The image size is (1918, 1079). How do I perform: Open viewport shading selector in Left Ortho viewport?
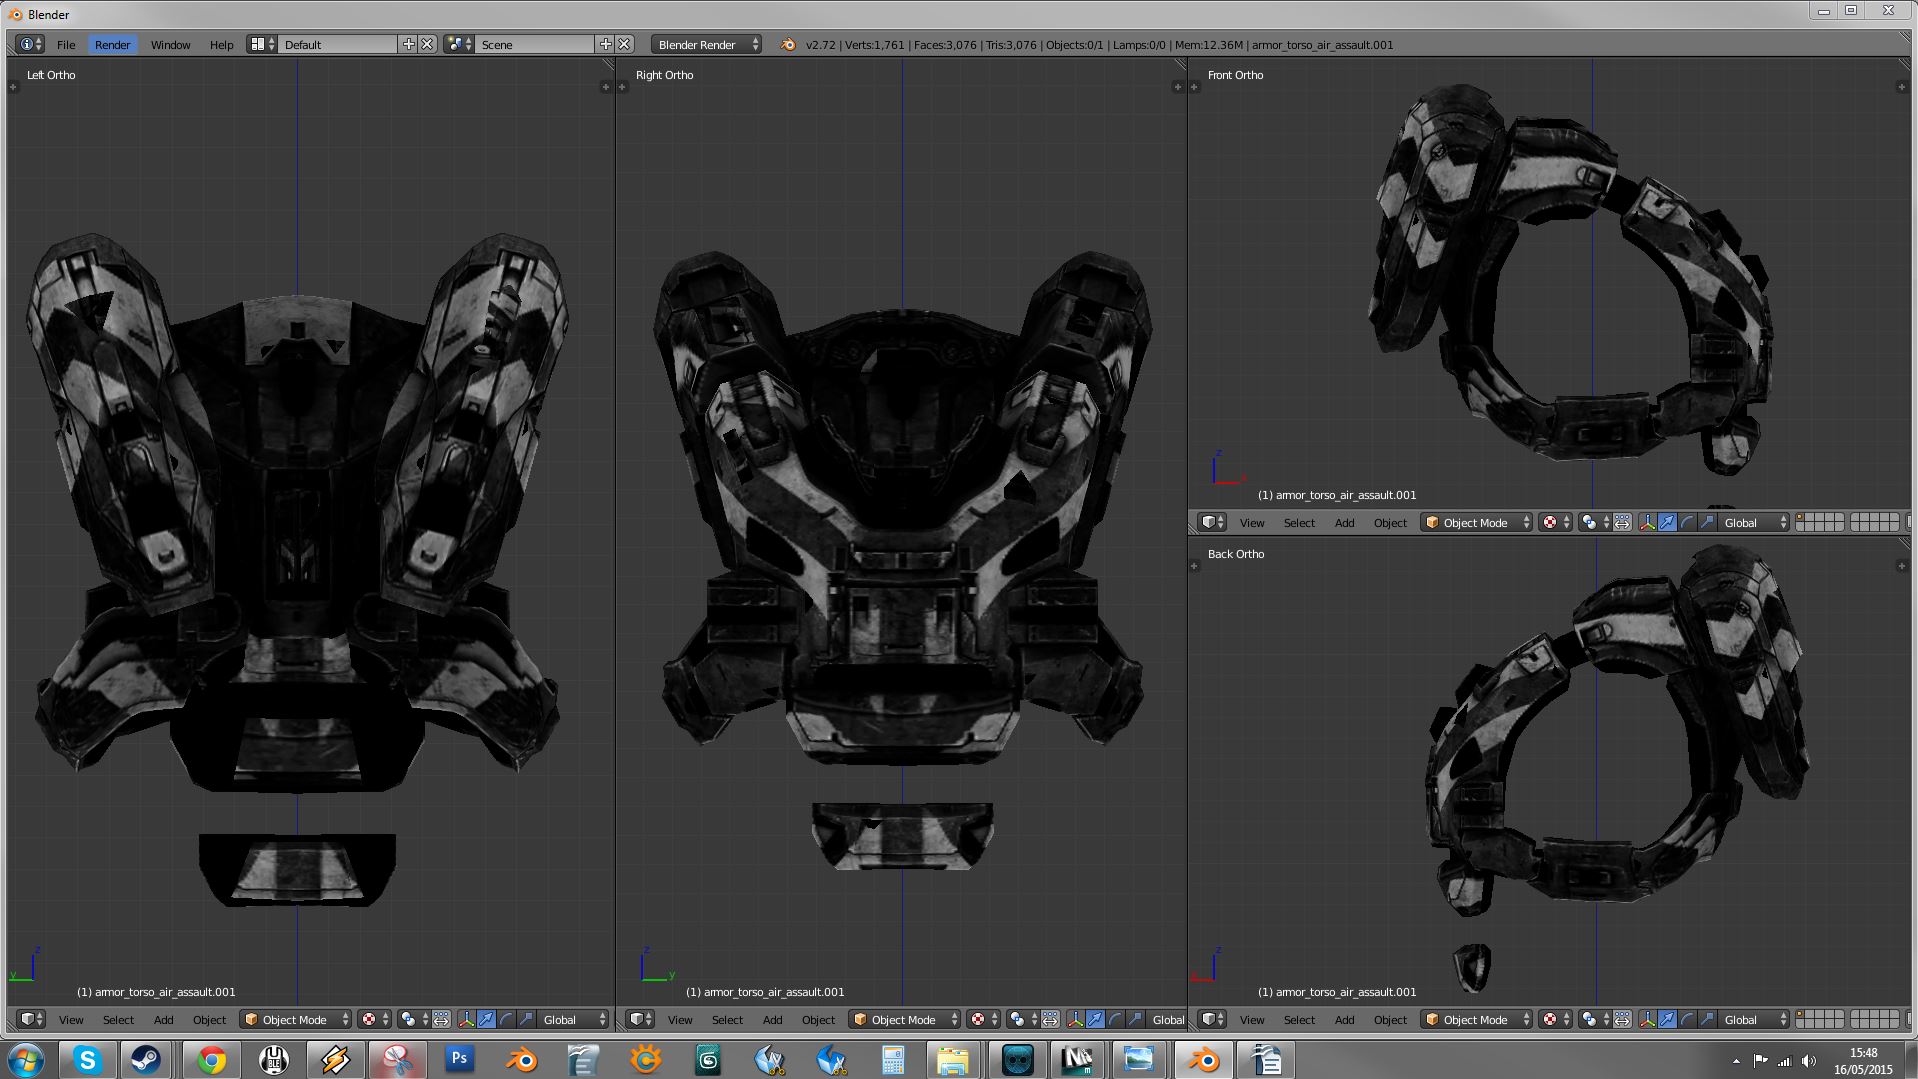tap(374, 1019)
